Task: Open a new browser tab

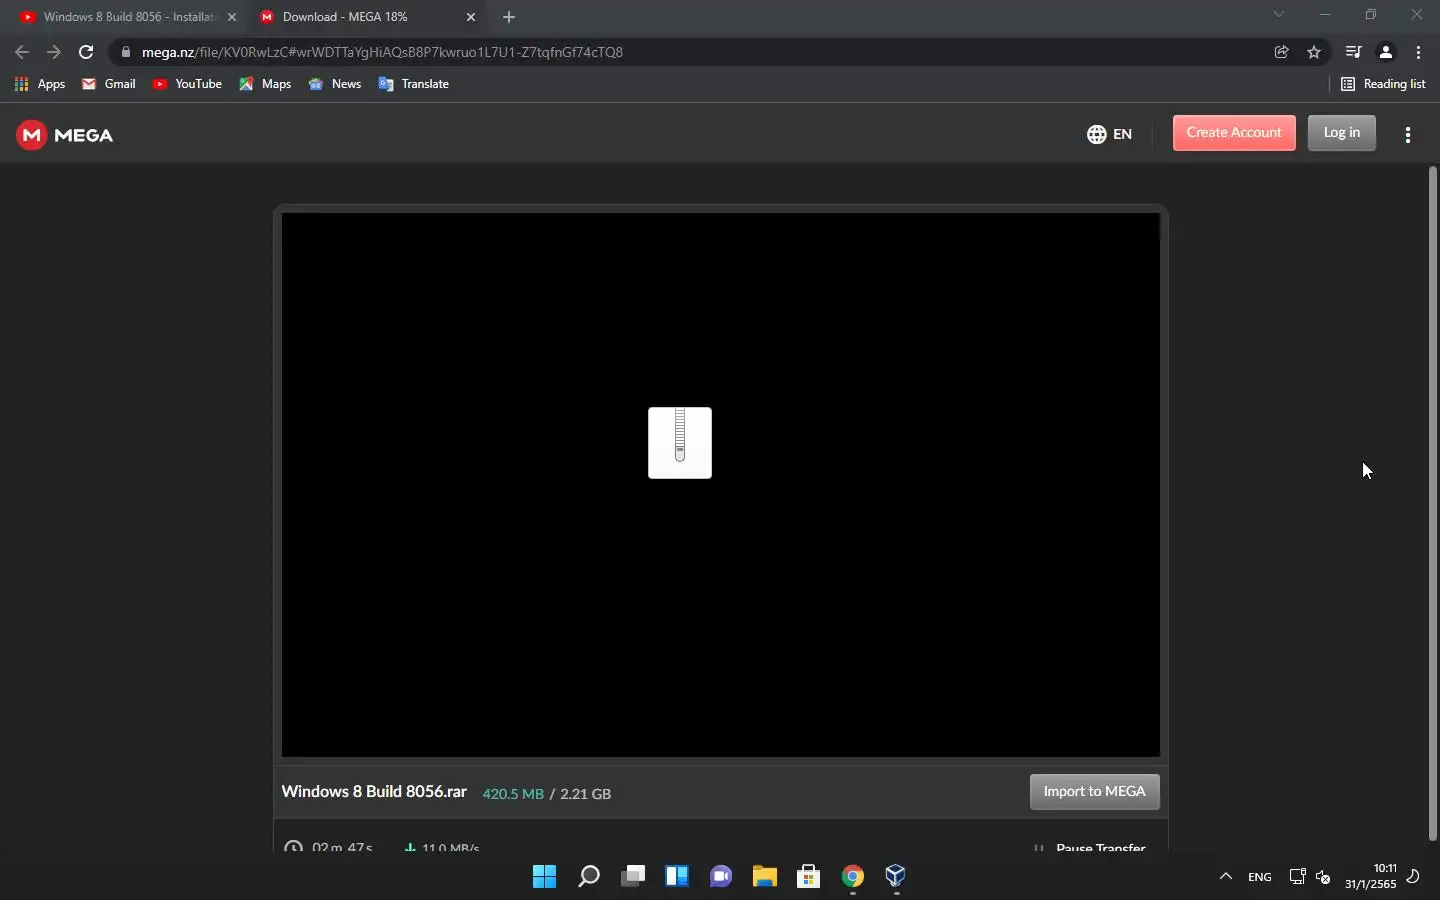Action: [509, 17]
